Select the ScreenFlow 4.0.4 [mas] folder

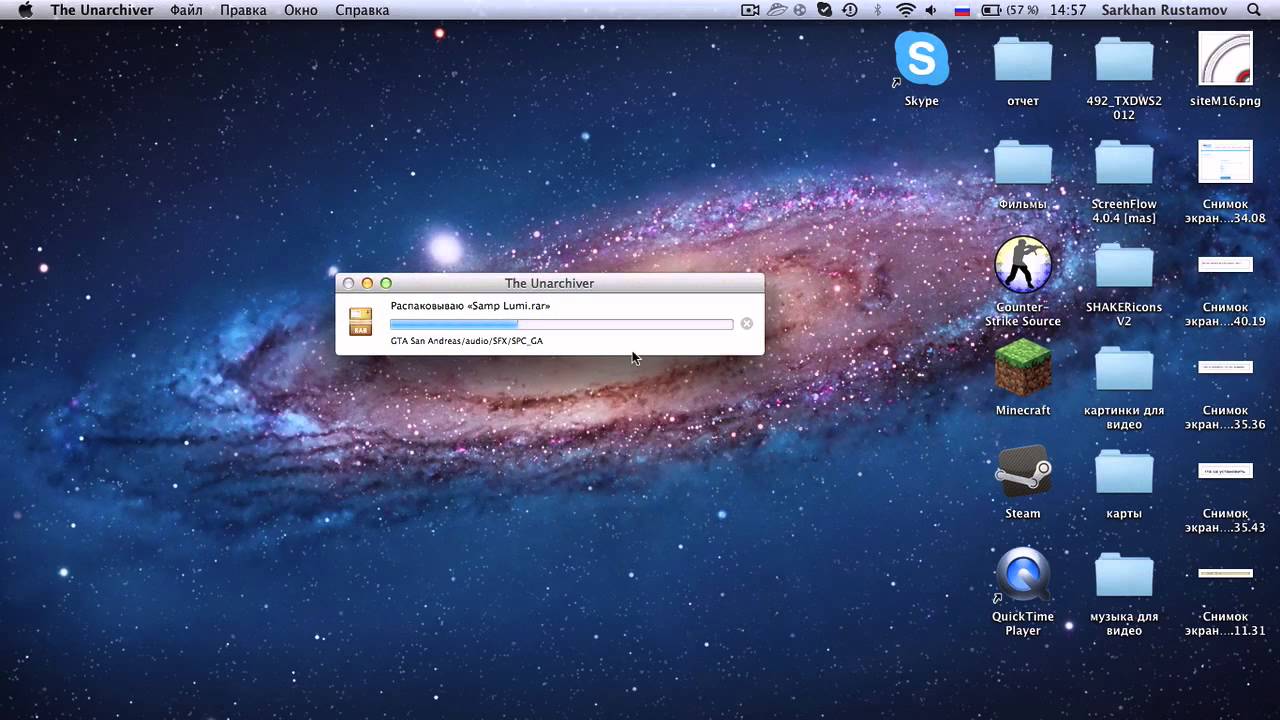[1124, 163]
